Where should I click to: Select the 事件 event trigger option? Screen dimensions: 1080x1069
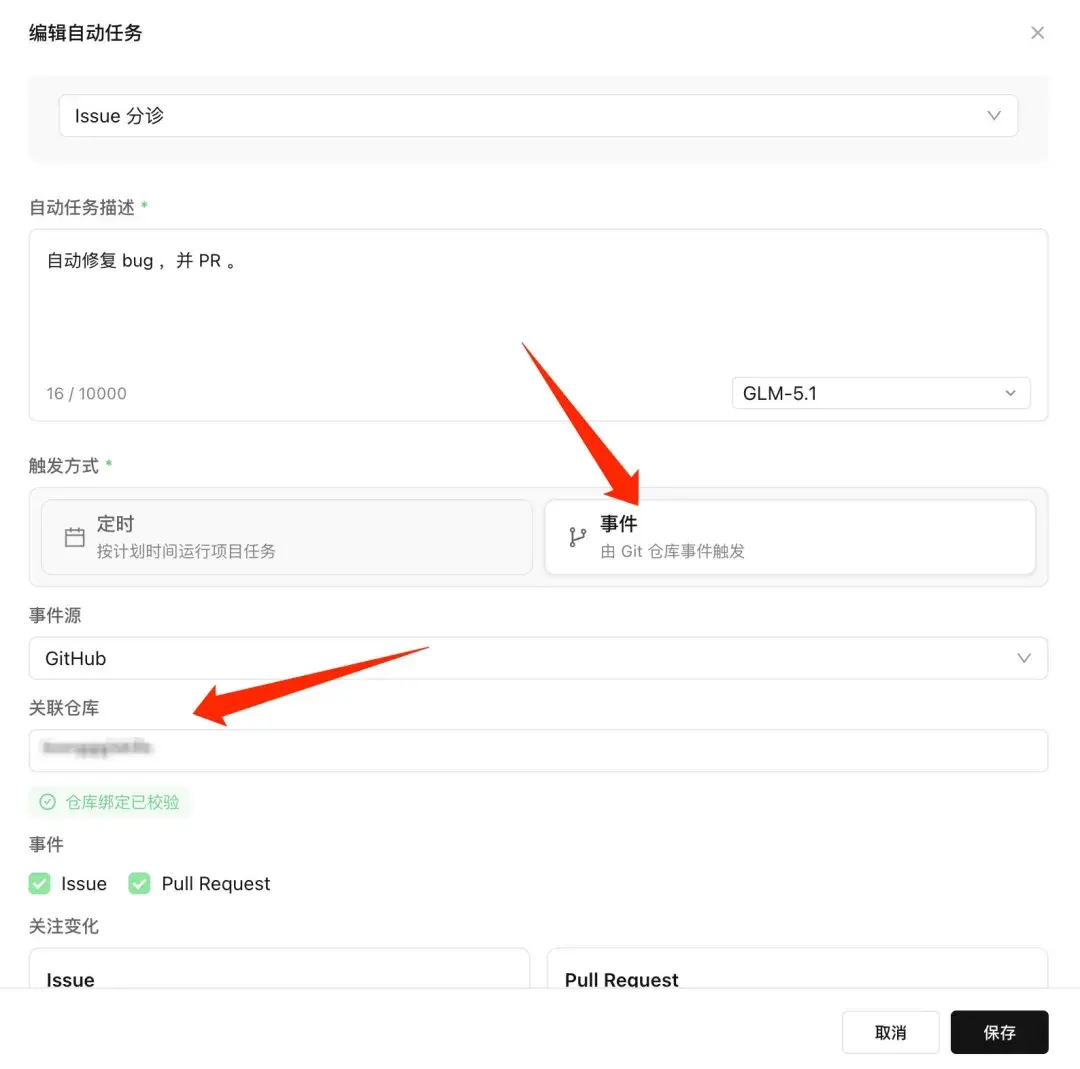(x=789, y=537)
